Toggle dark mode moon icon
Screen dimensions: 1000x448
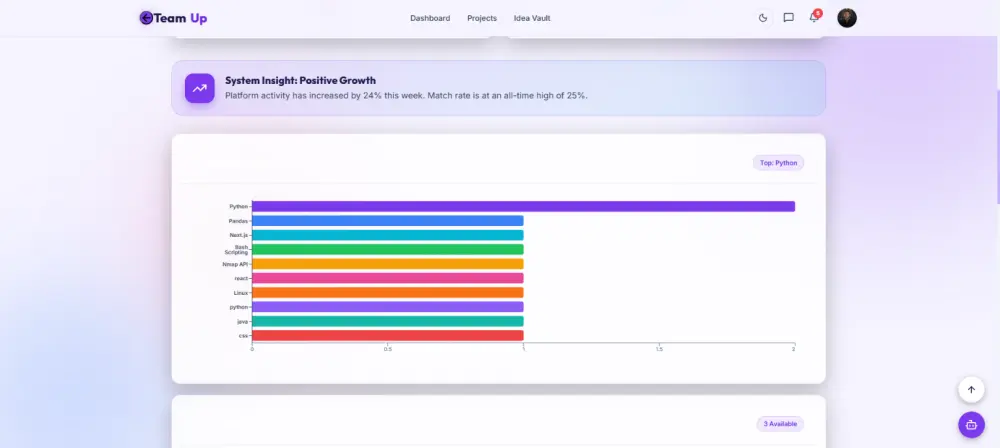[x=763, y=18]
